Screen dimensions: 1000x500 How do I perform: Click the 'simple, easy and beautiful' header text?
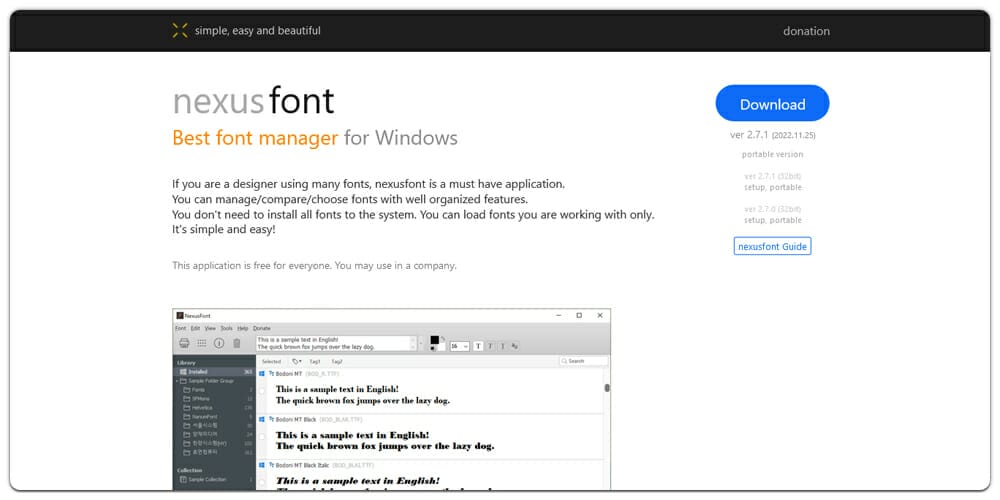point(258,31)
